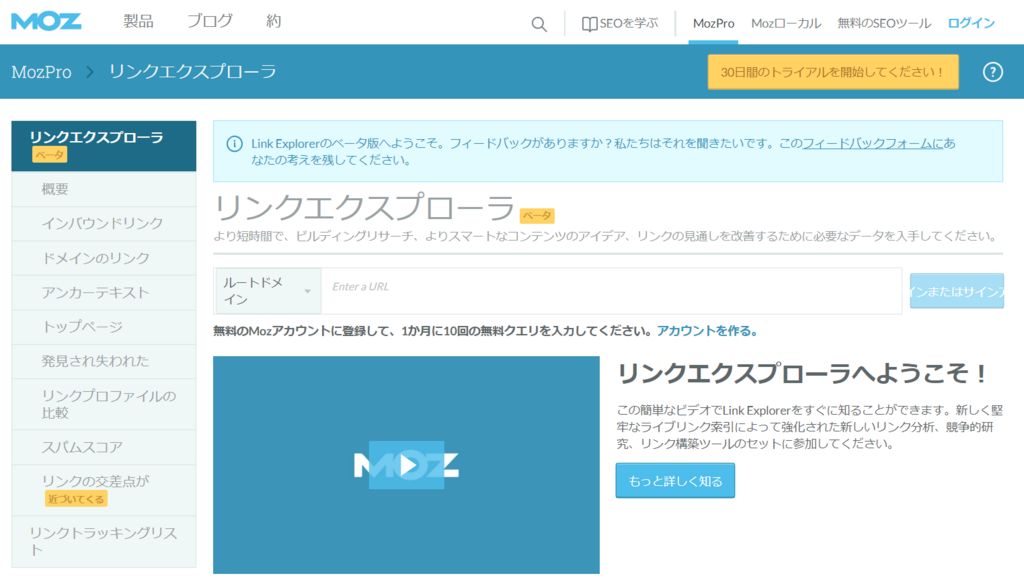Select the Mozローカル tab
The height and width of the screenshot is (582, 1024).
click(x=786, y=24)
